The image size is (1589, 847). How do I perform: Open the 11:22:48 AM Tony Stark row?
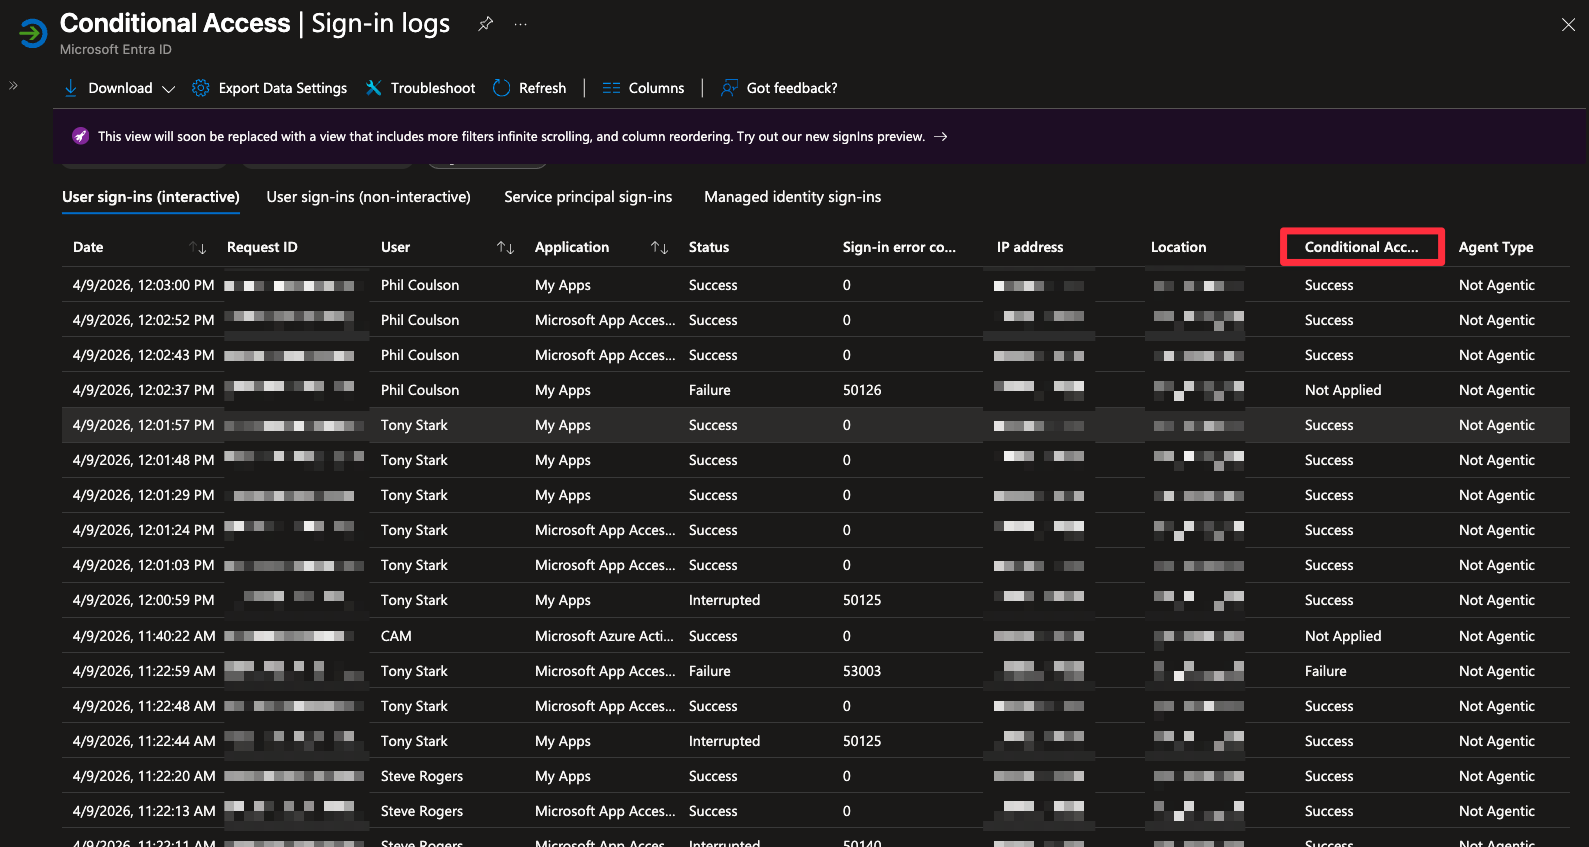click(x=815, y=706)
